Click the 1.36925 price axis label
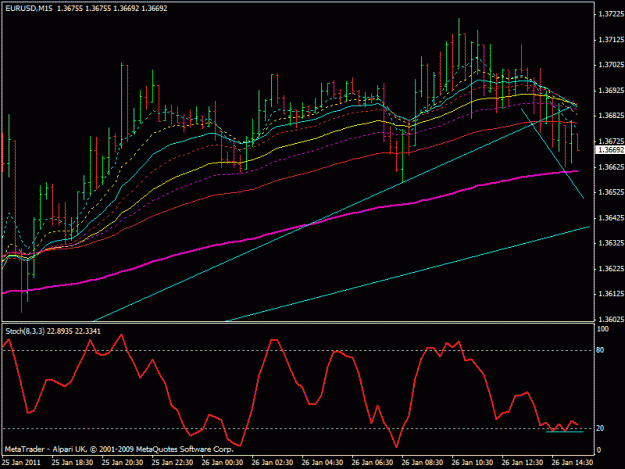Image resolution: width=625 pixels, height=469 pixels. coord(611,90)
